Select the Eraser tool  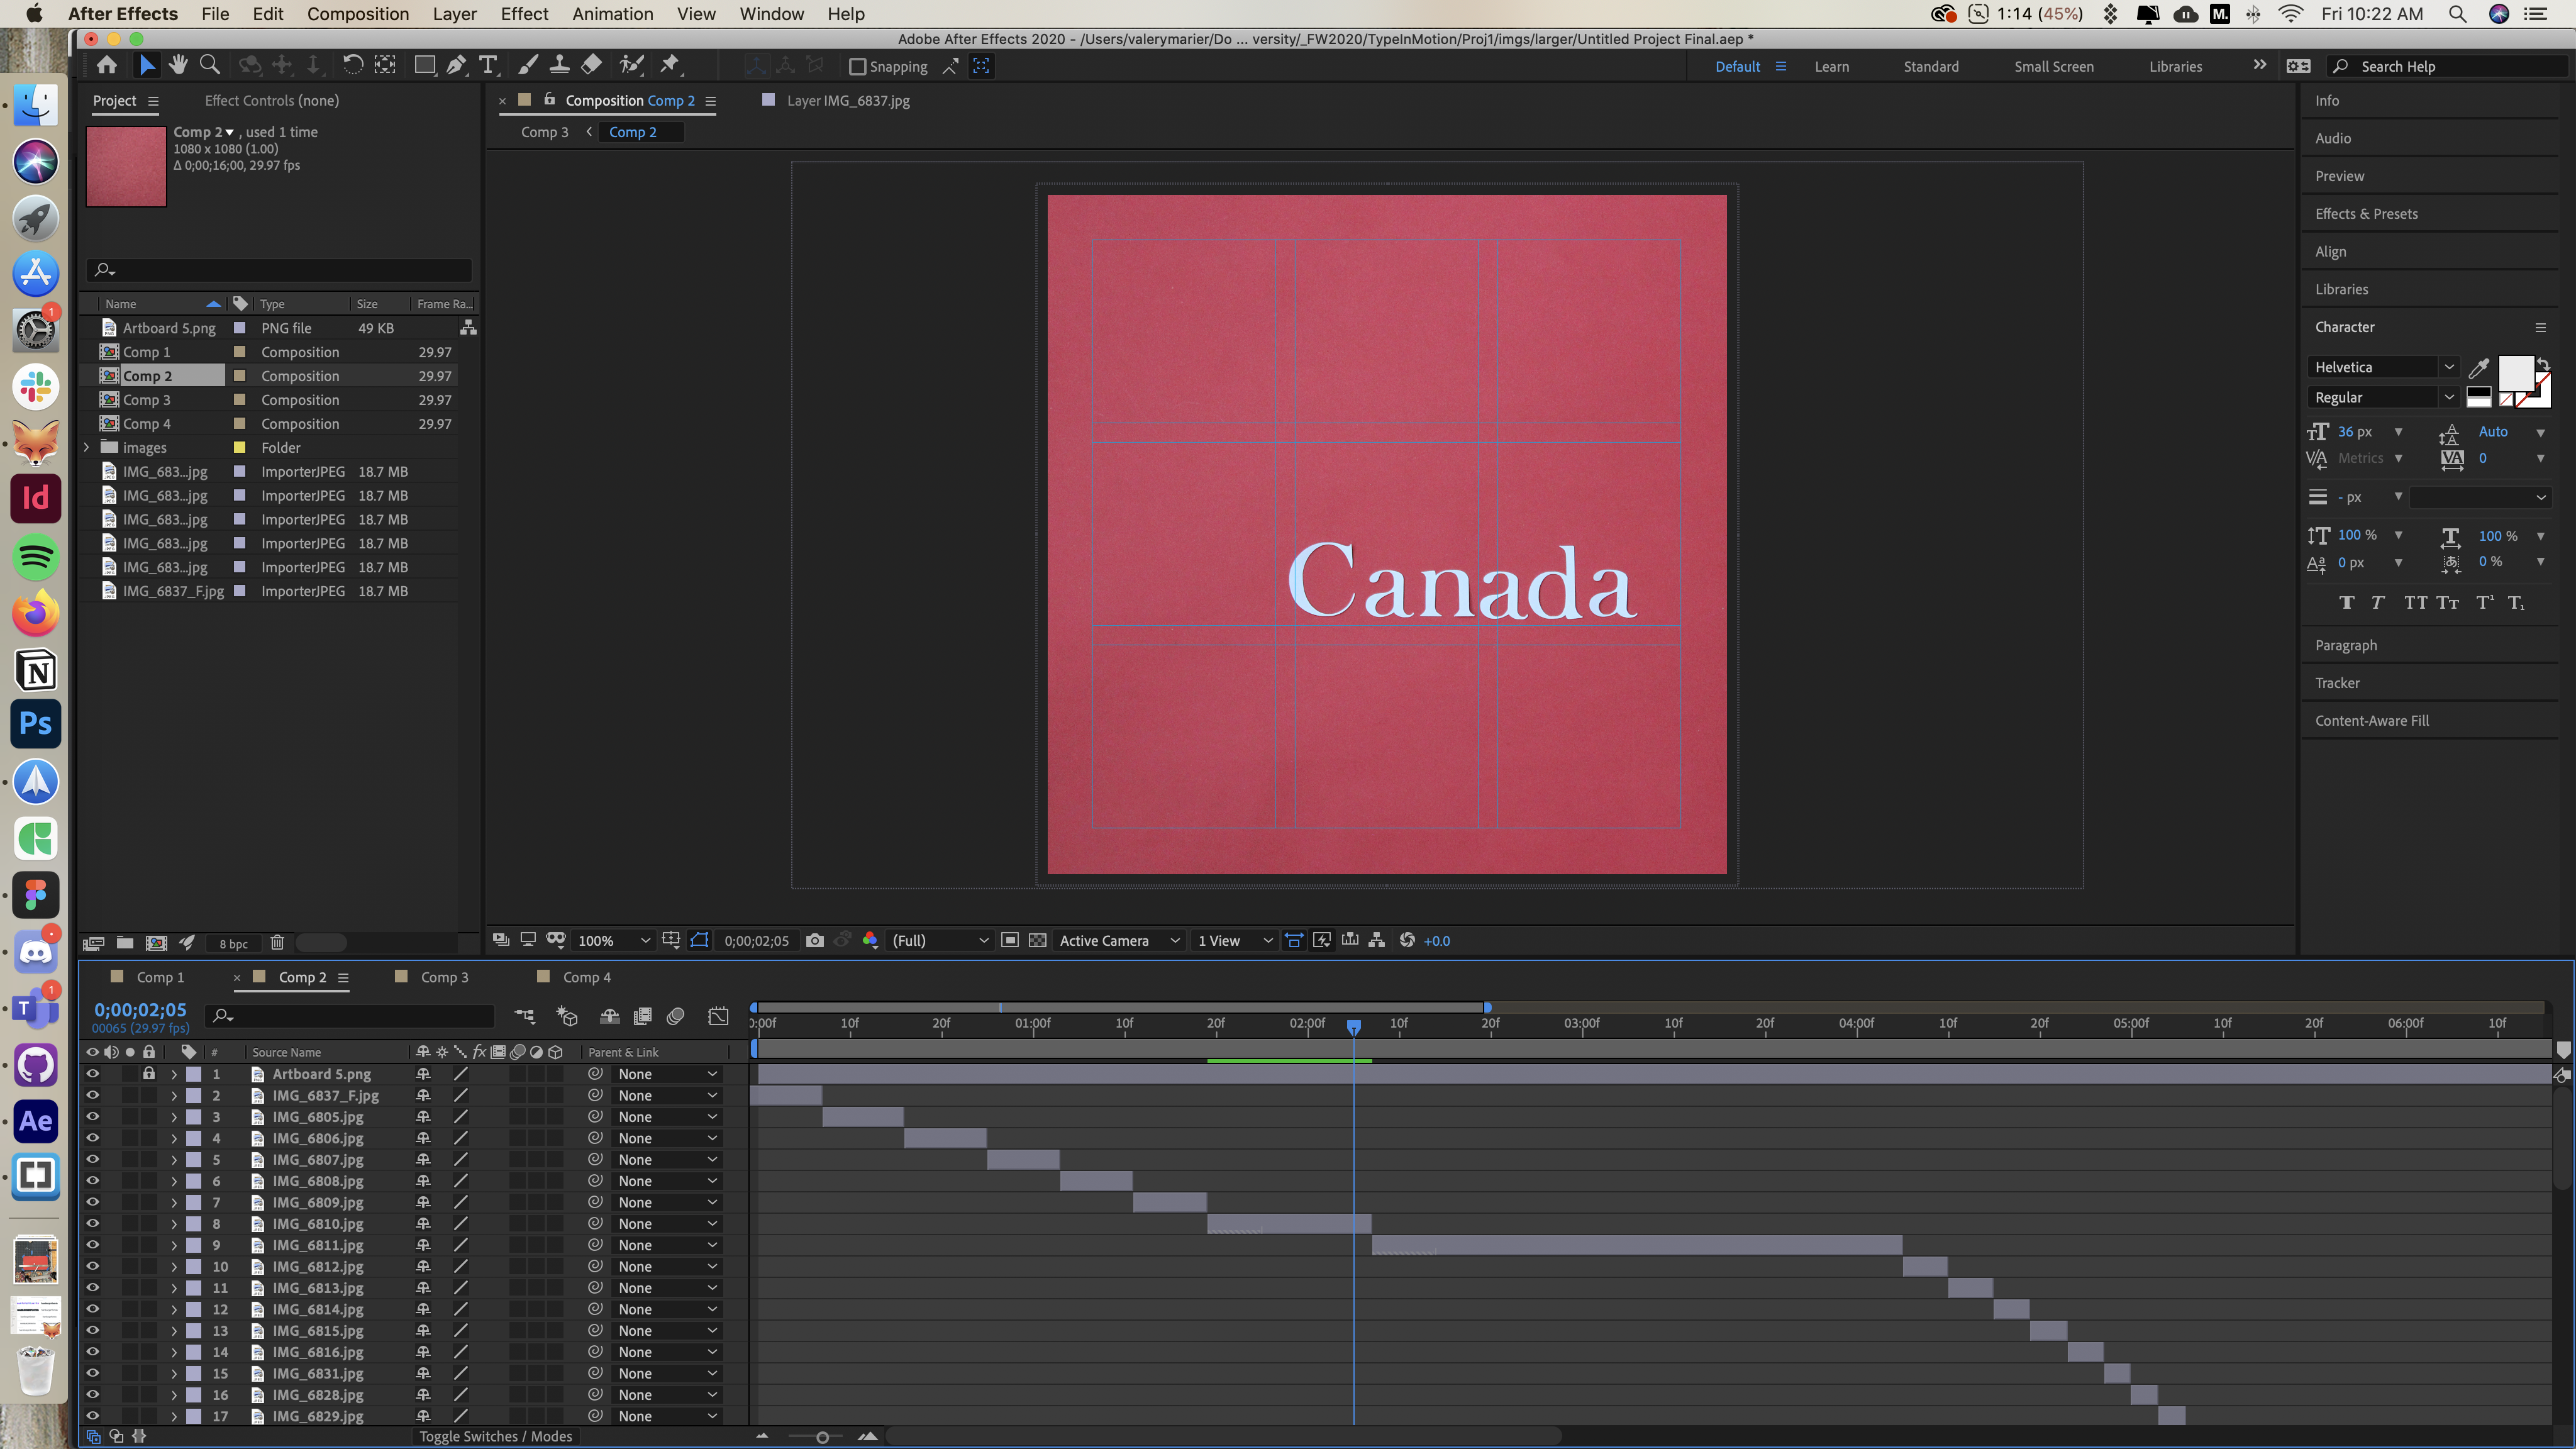coord(591,66)
